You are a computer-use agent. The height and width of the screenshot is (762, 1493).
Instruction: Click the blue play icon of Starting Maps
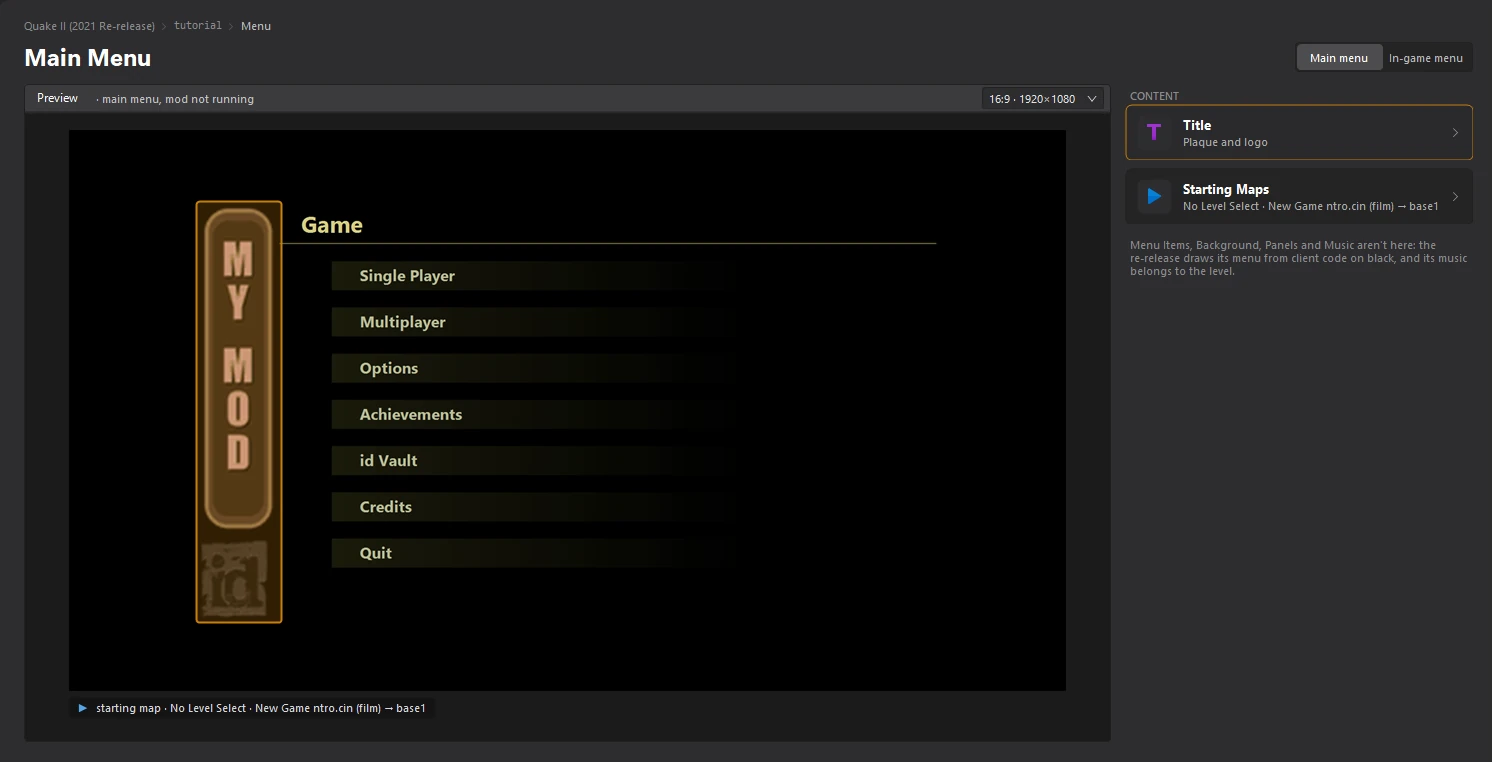[x=1154, y=196]
